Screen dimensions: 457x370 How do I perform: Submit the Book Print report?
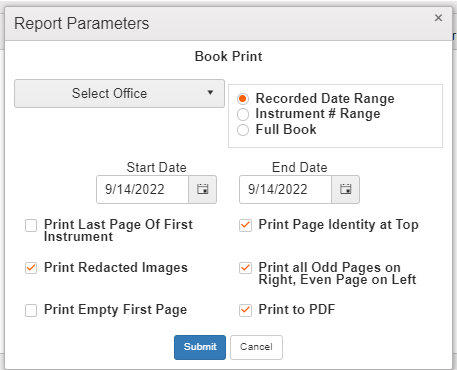200,347
